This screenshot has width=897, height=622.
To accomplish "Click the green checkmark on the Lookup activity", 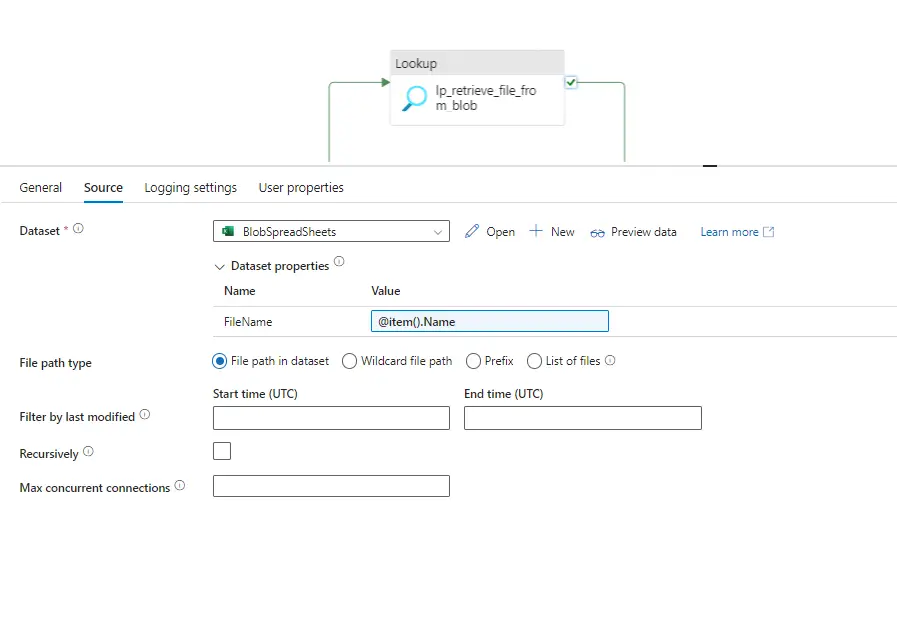I will coord(570,82).
